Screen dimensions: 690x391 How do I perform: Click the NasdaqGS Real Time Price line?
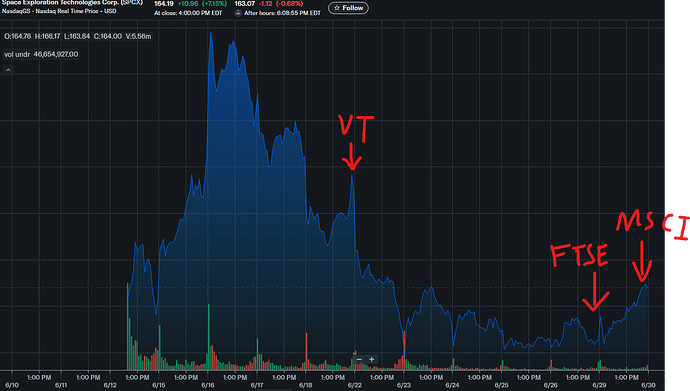59,11
